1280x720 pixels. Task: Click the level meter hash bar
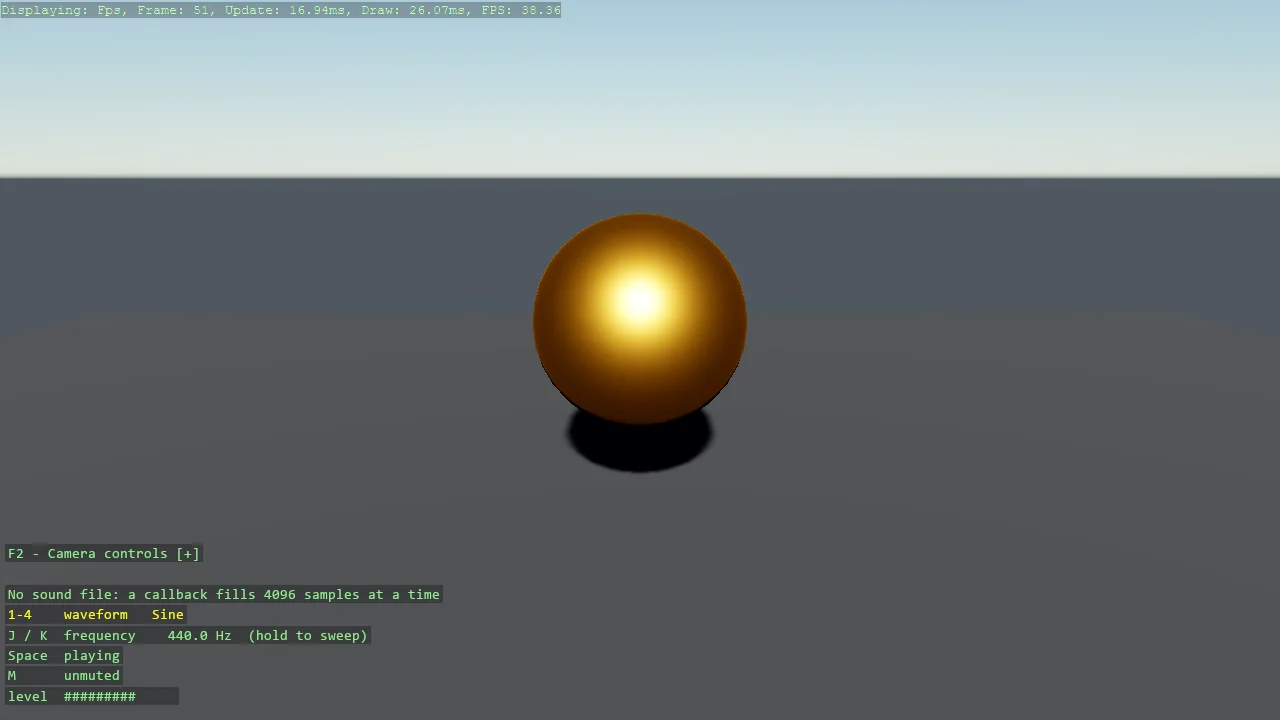click(100, 696)
